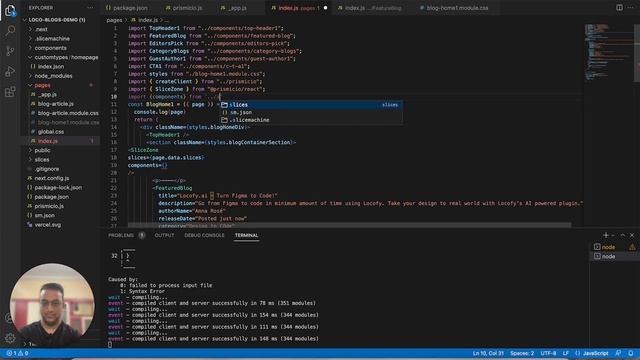Viewport: 640px width, 360px height.
Task: Change encoding via UTF-8 status item
Action: pyautogui.click(x=548, y=353)
